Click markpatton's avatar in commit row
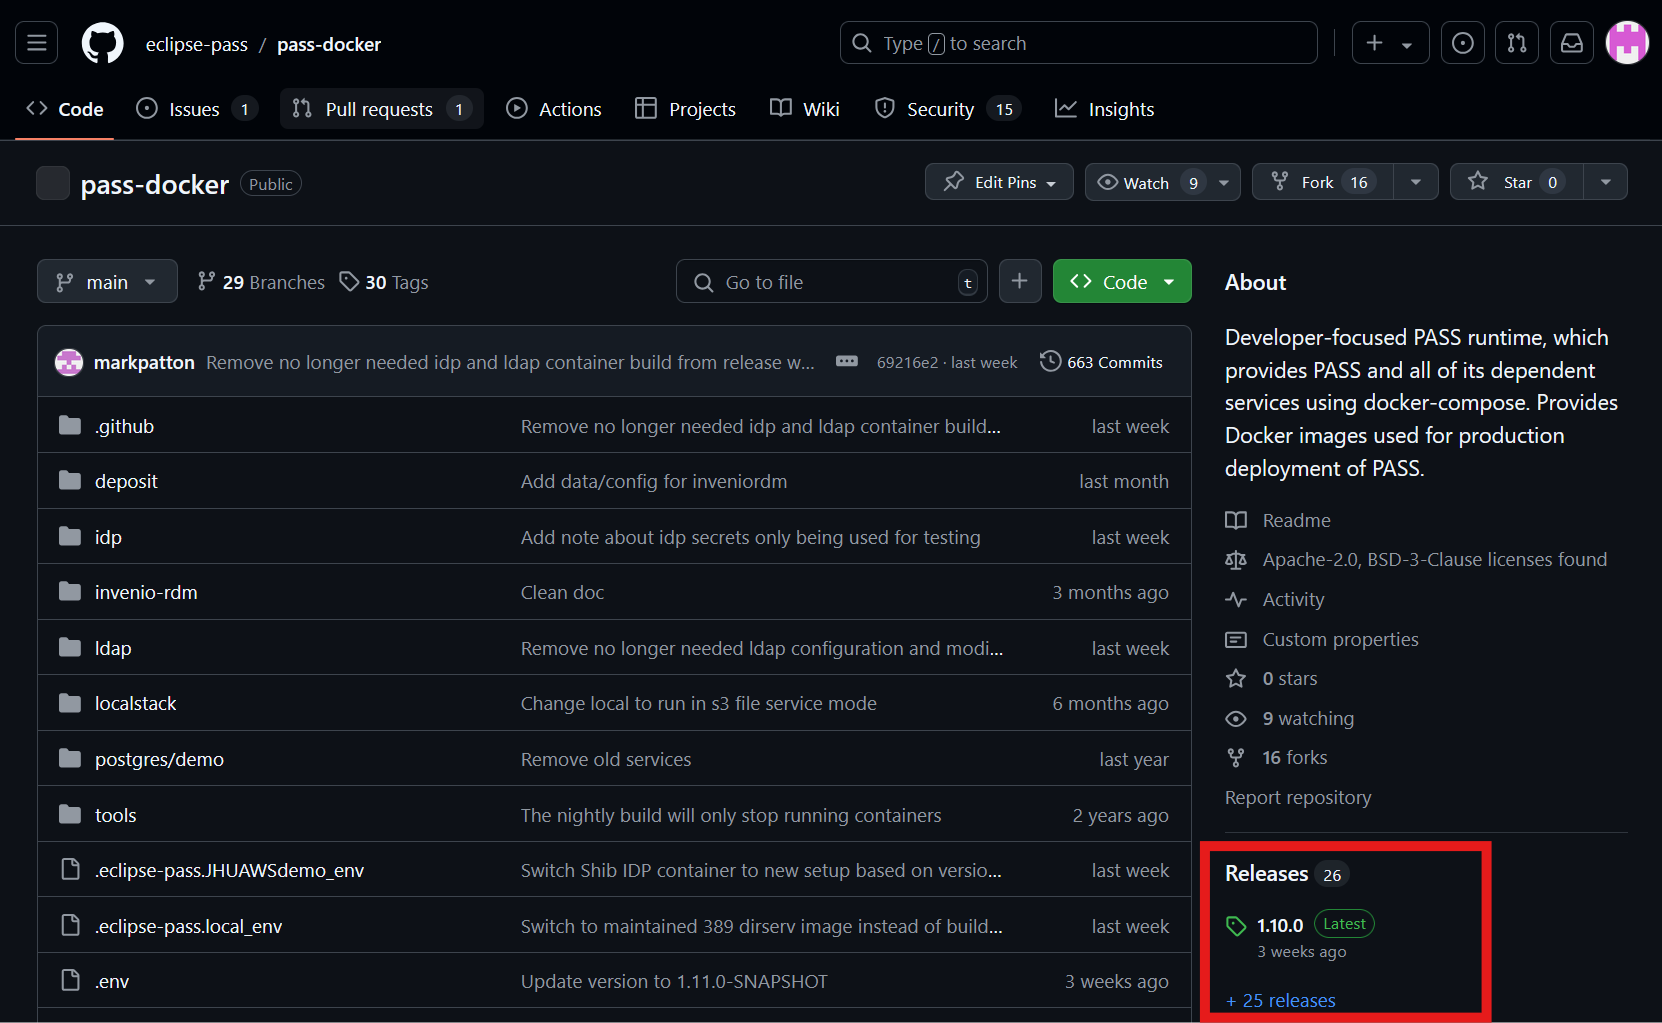1662x1023 pixels. click(x=69, y=362)
